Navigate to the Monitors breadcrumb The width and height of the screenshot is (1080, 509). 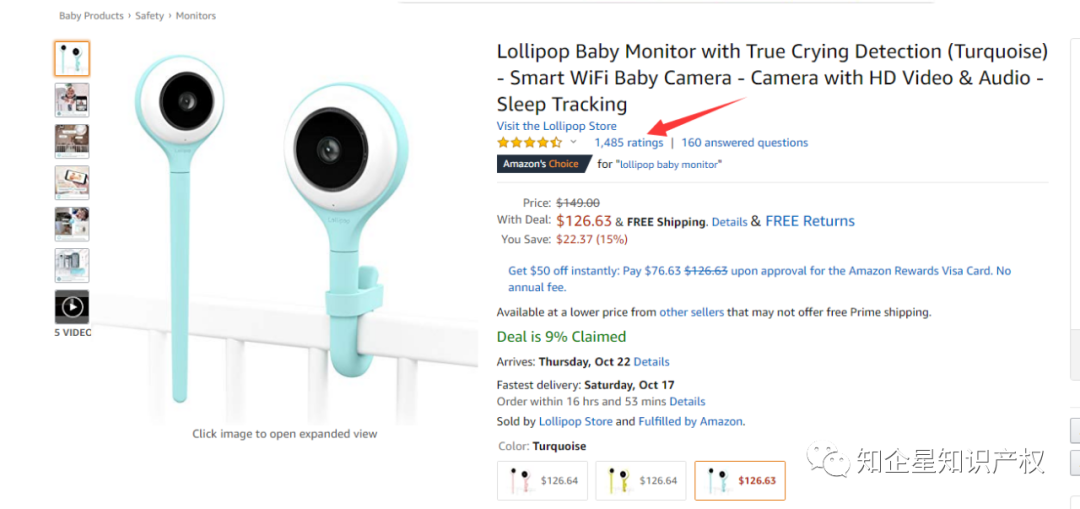point(196,16)
